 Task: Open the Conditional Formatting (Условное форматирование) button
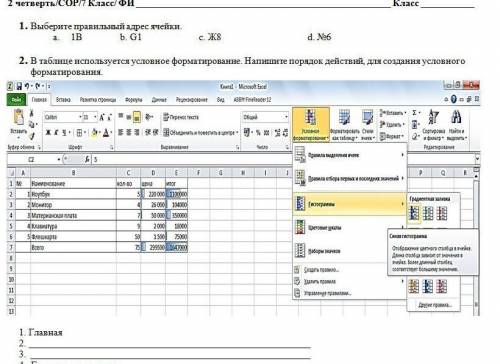click(311, 124)
